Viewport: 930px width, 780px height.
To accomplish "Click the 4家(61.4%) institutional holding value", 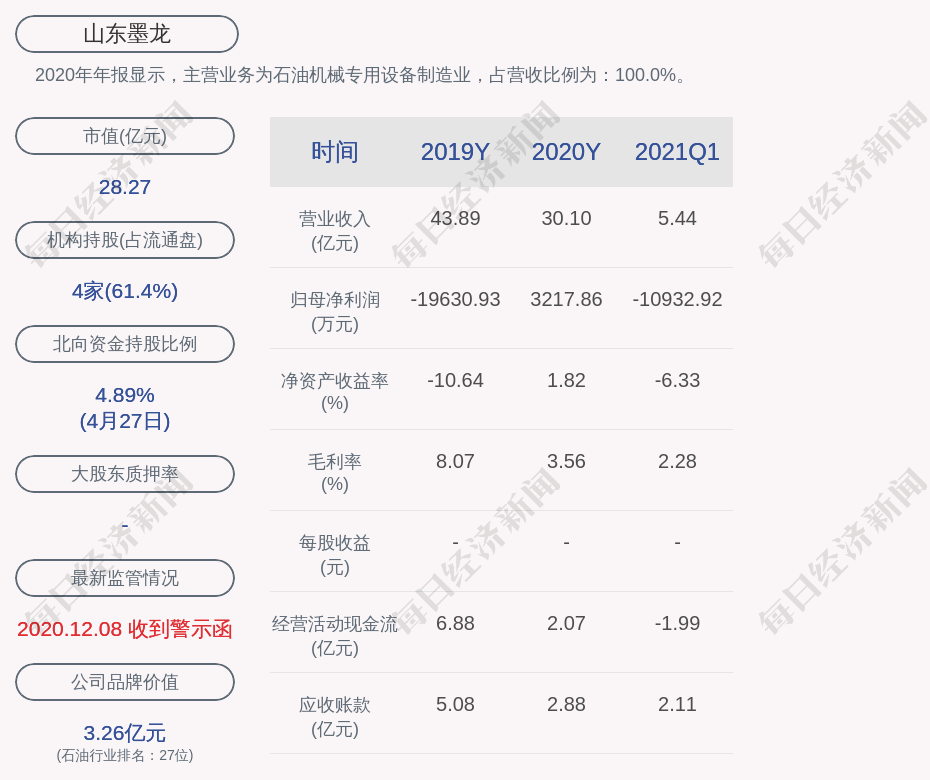I will [x=125, y=291].
